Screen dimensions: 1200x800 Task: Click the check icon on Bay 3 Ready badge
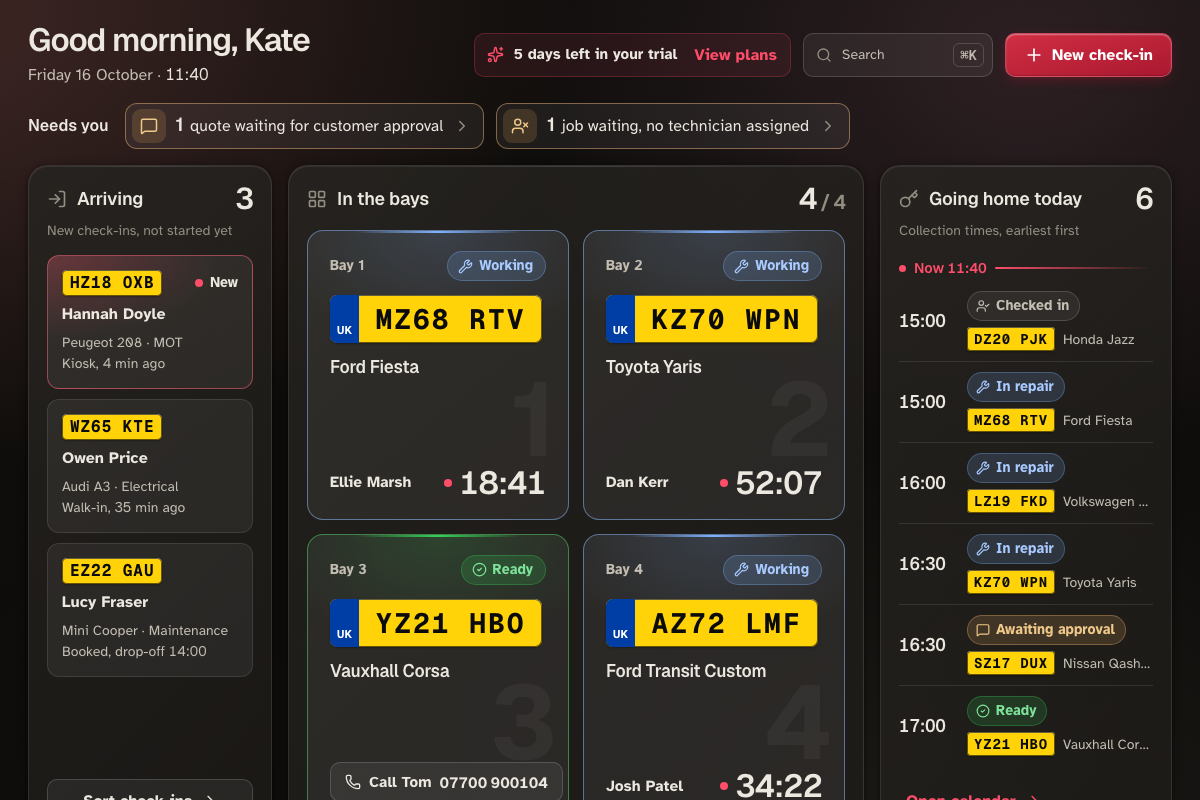coord(479,570)
